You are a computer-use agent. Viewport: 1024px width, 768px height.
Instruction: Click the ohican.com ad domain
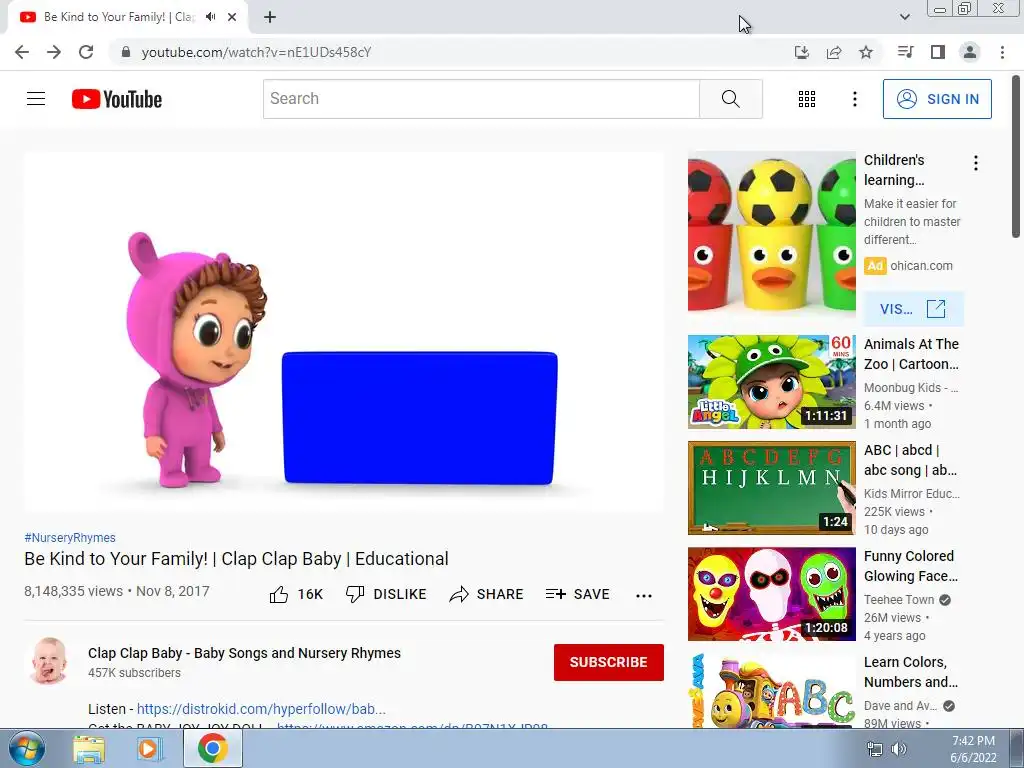pyautogui.click(x=921, y=266)
